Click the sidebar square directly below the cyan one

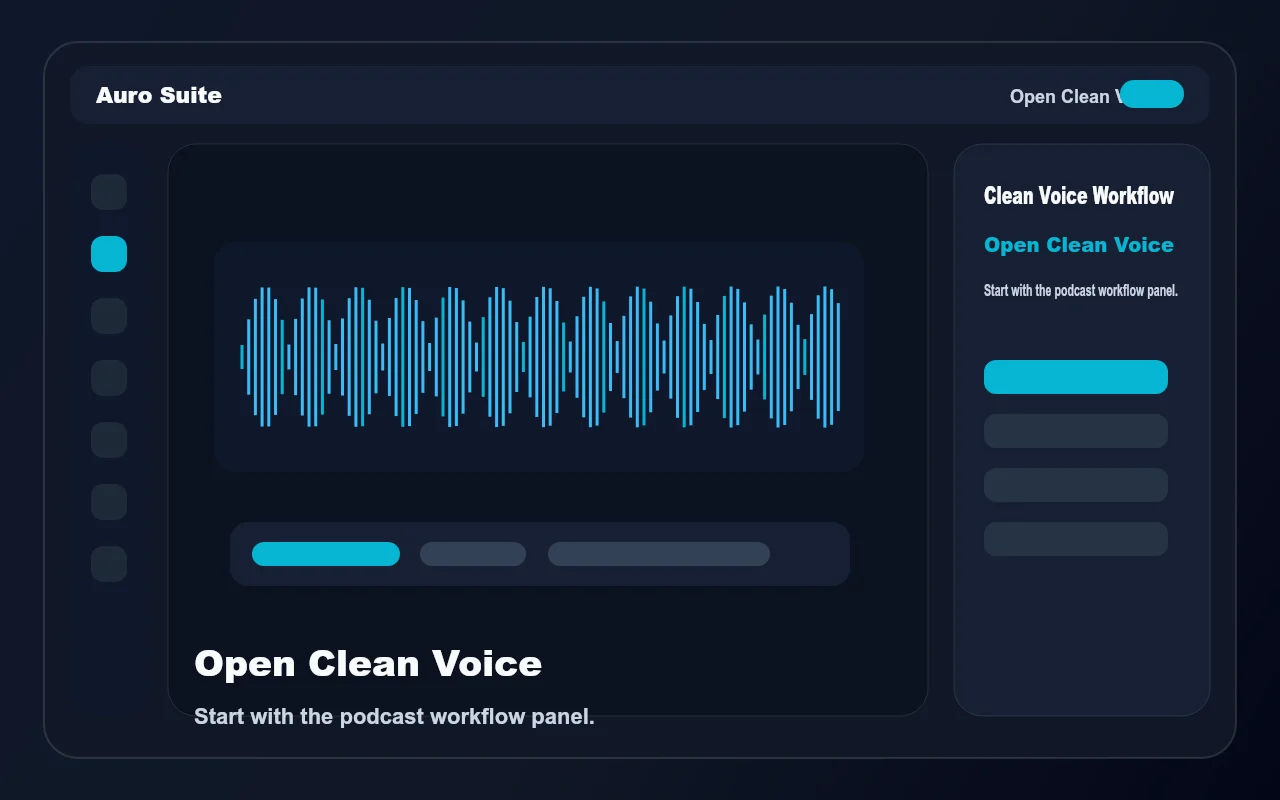(109, 316)
